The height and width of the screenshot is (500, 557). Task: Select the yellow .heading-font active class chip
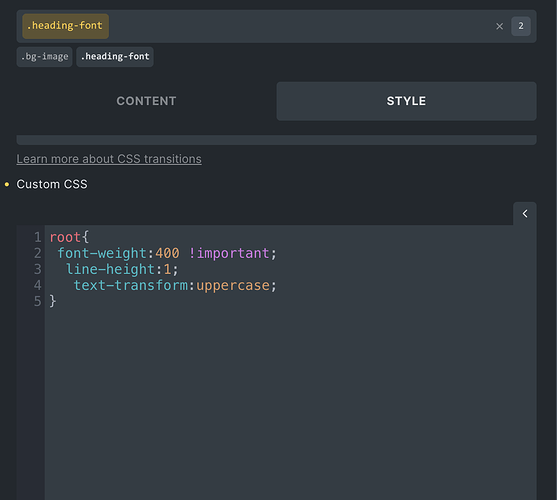point(65,26)
